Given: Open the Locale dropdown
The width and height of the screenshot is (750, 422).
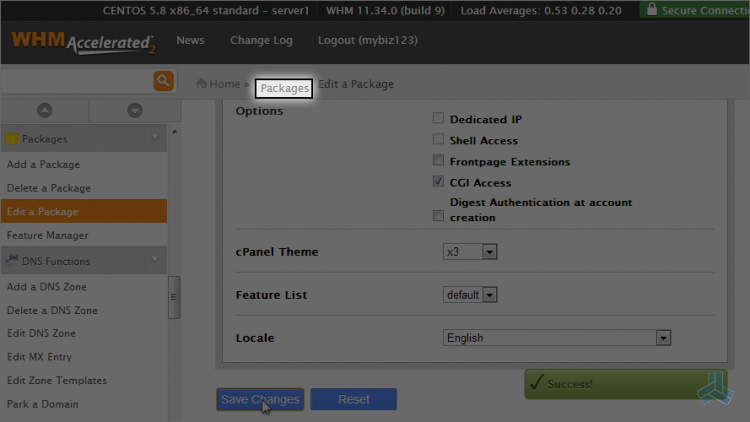Looking at the screenshot, I should [x=557, y=338].
